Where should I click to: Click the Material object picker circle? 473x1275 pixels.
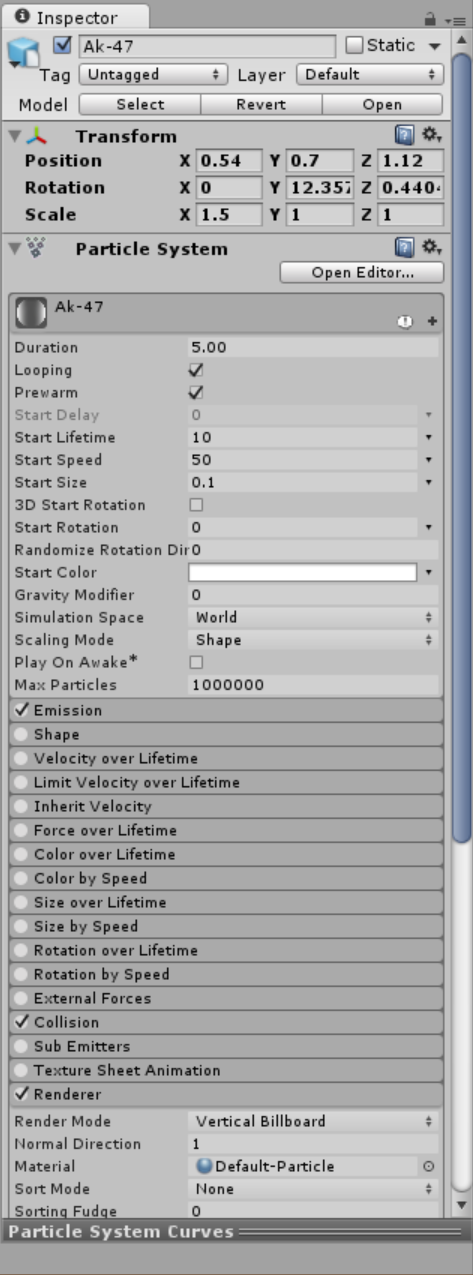point(429,1166)
